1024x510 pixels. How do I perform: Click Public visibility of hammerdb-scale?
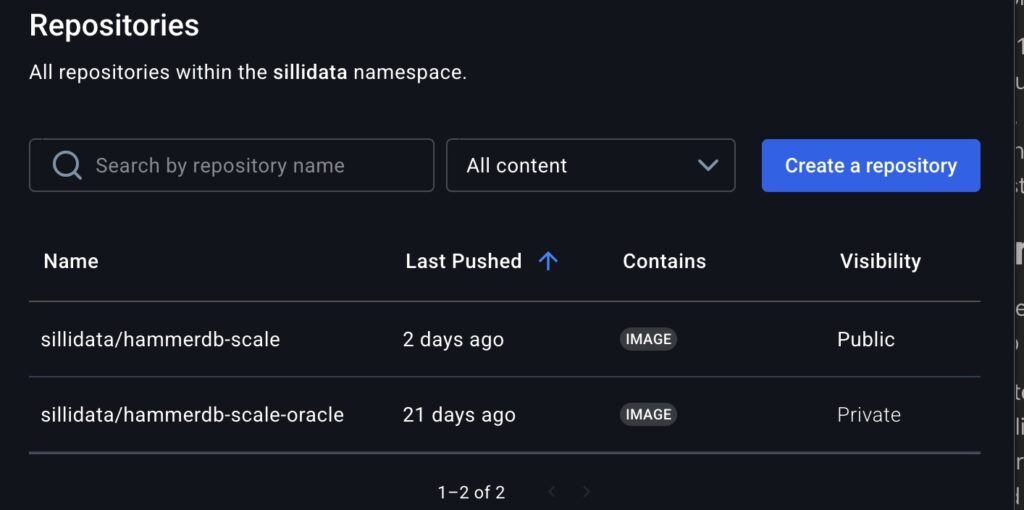pyautogui.click(x=866, y=339)
